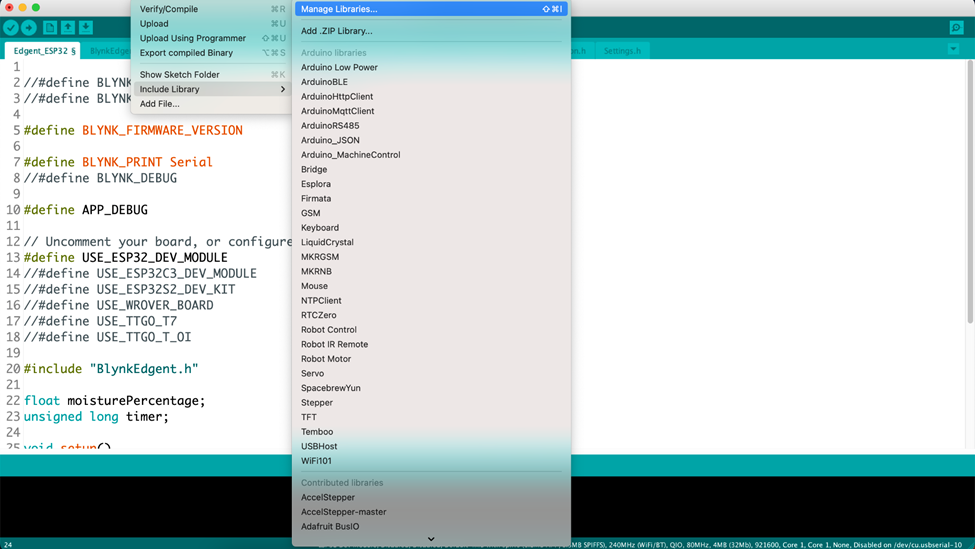
Task: Click '#include "BlynkEdgent.h"' code line
Action: (x=111, y=369)
